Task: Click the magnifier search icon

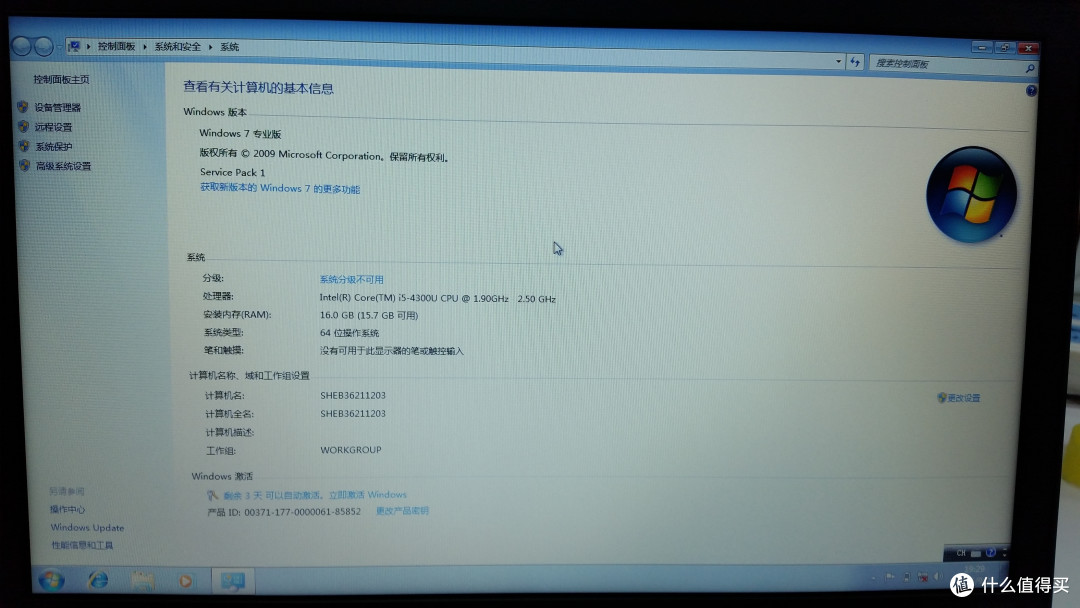Action: 1030,68
